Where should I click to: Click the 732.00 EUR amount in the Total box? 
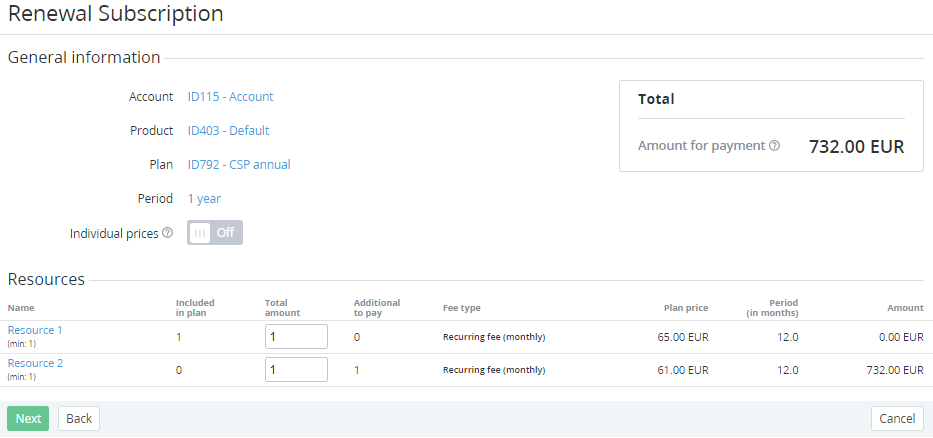click(x=856, y=147)
